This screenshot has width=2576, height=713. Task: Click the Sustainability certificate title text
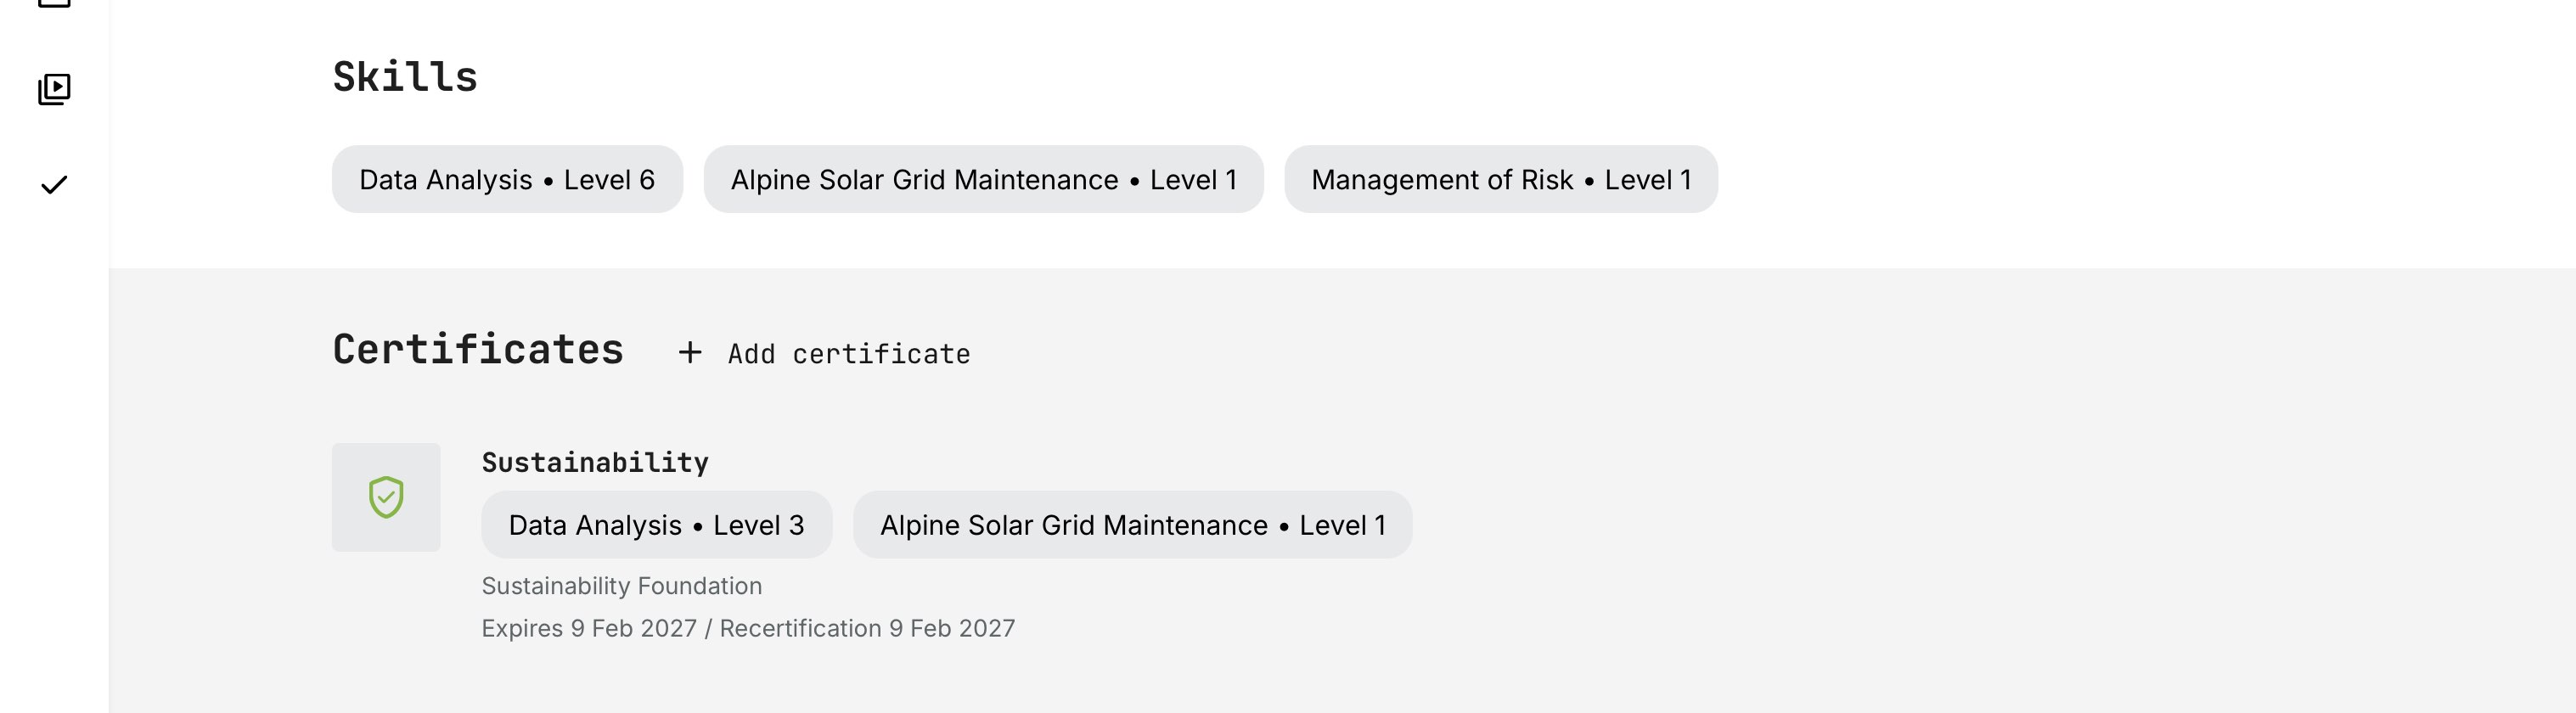pyautogui.click(x=595, y=462)
